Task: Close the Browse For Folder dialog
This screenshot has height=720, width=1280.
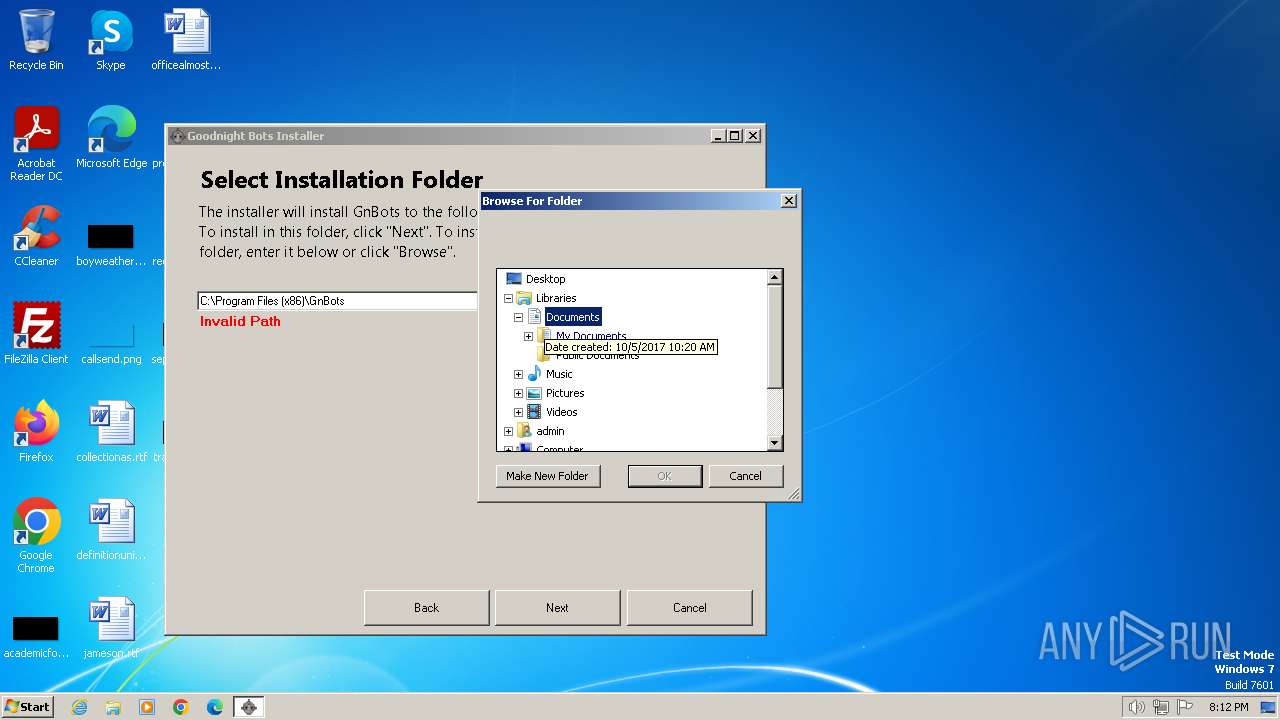Action: pyautogui.click(x=788, y=201)
